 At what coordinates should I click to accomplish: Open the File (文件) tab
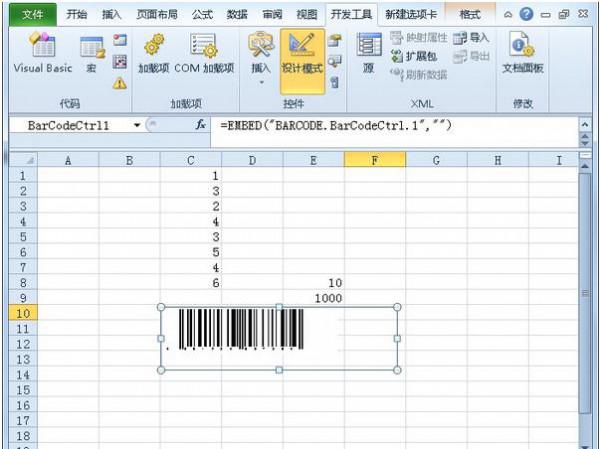point(33,14)
